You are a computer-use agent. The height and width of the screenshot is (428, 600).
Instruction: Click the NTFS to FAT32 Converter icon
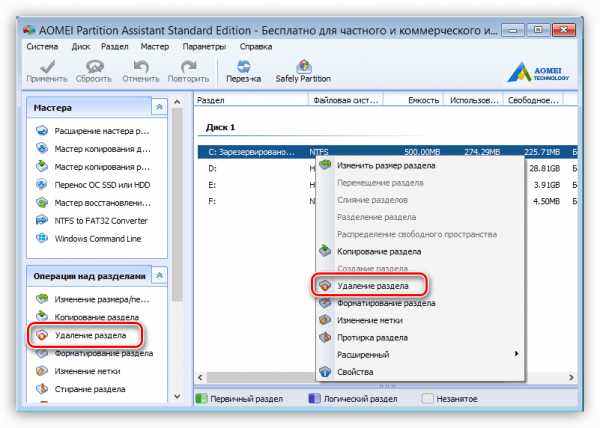[42, 220]
